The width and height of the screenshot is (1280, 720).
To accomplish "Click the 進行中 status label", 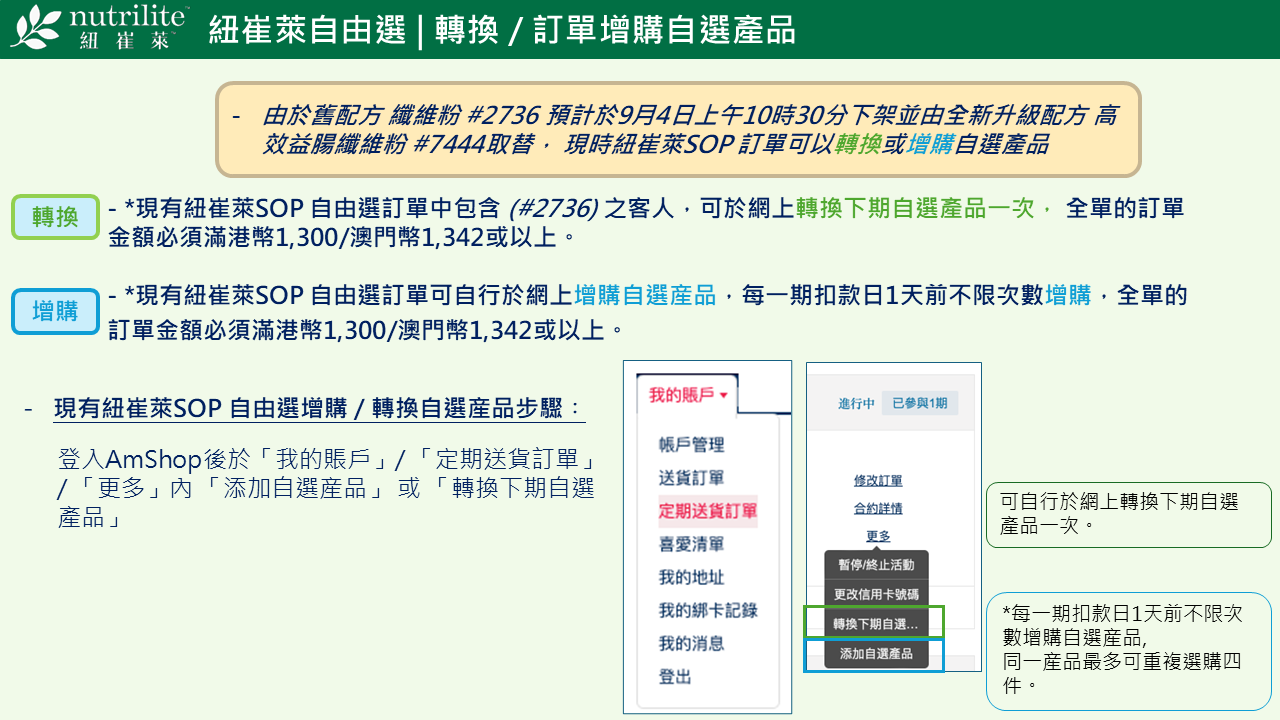I will pos(857,404).
